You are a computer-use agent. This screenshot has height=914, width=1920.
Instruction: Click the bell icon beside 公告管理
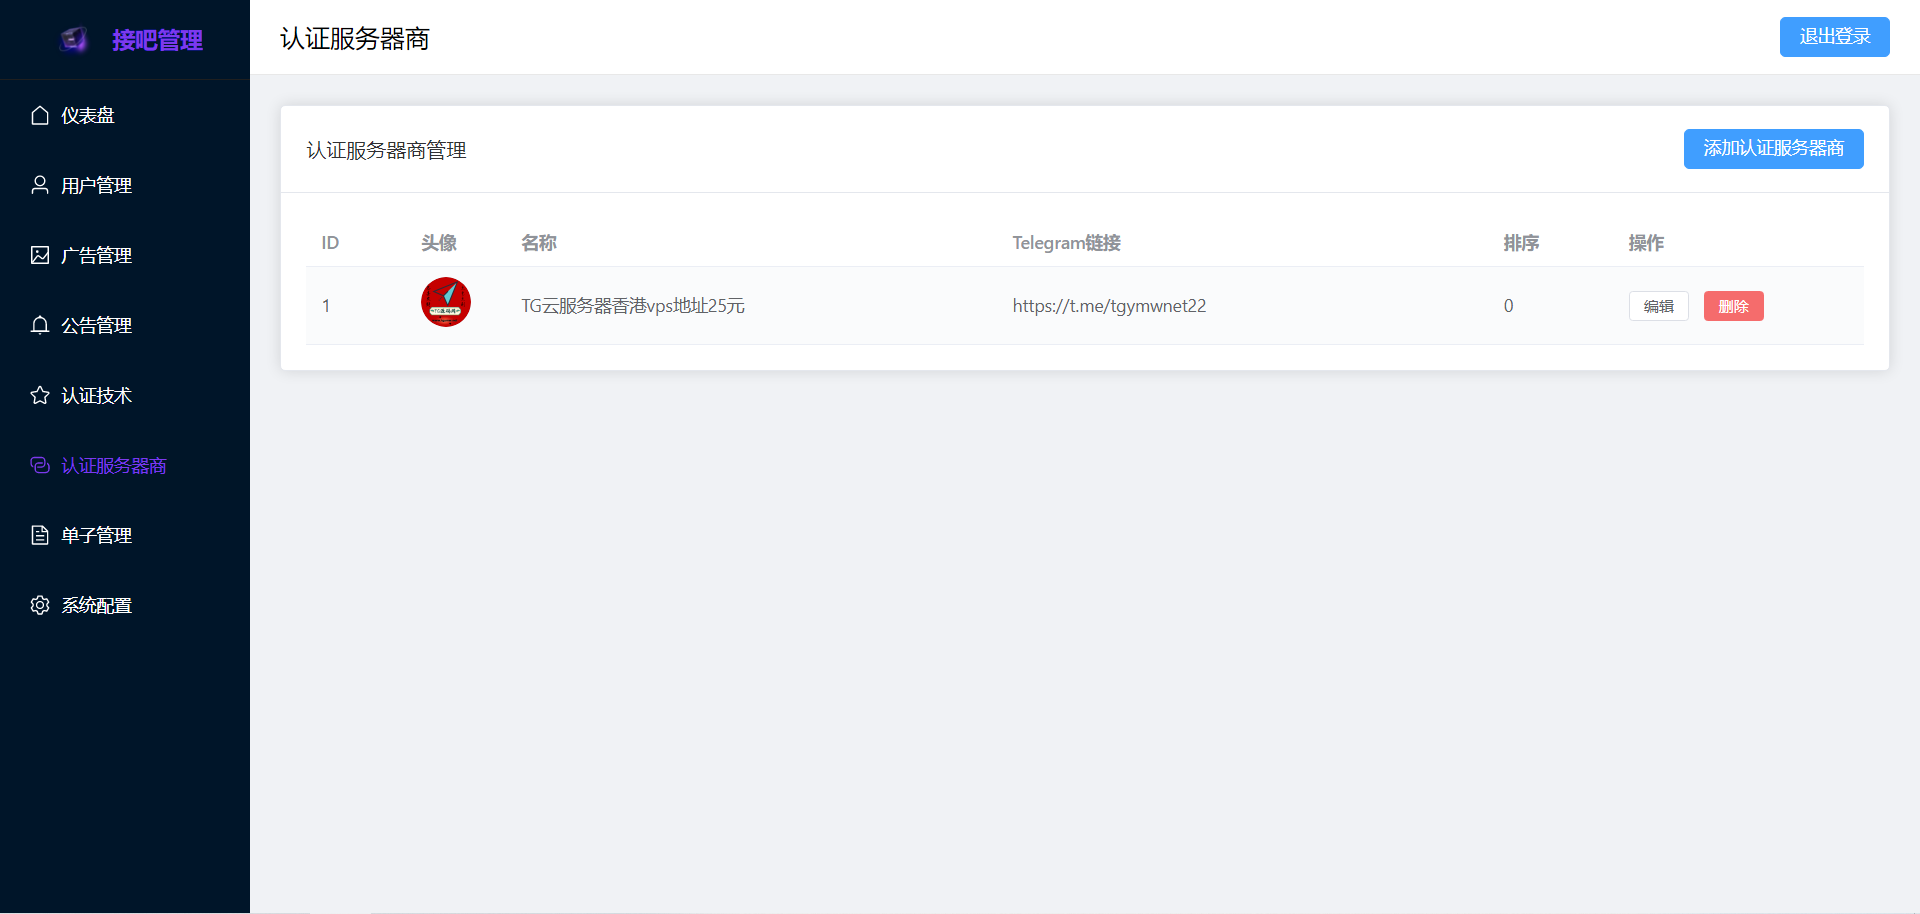[x=40, y=325]
